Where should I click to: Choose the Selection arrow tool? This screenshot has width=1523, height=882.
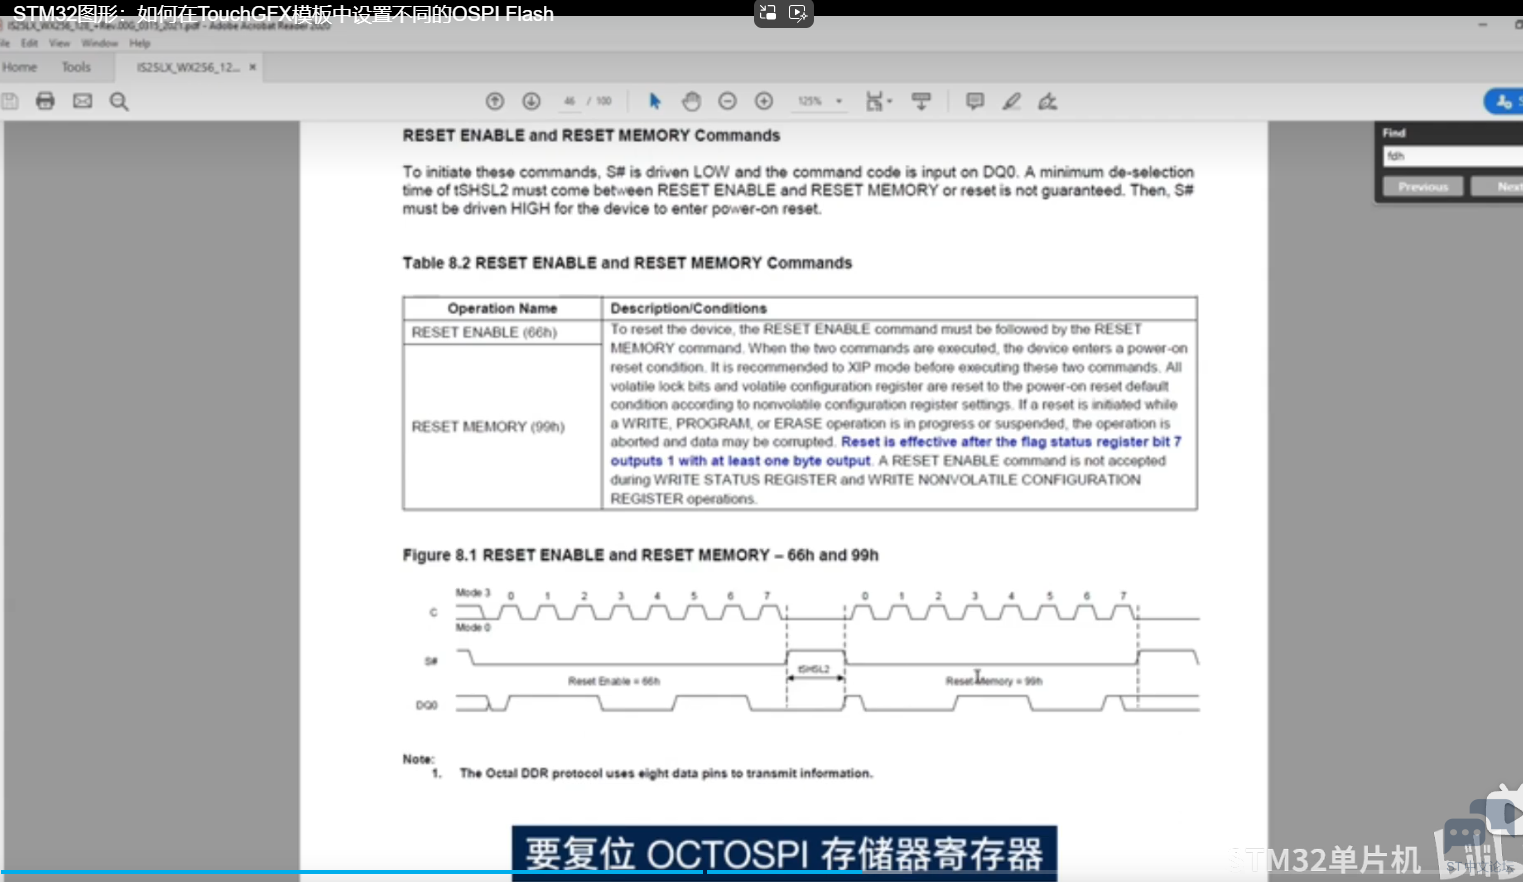pos(655,101)
